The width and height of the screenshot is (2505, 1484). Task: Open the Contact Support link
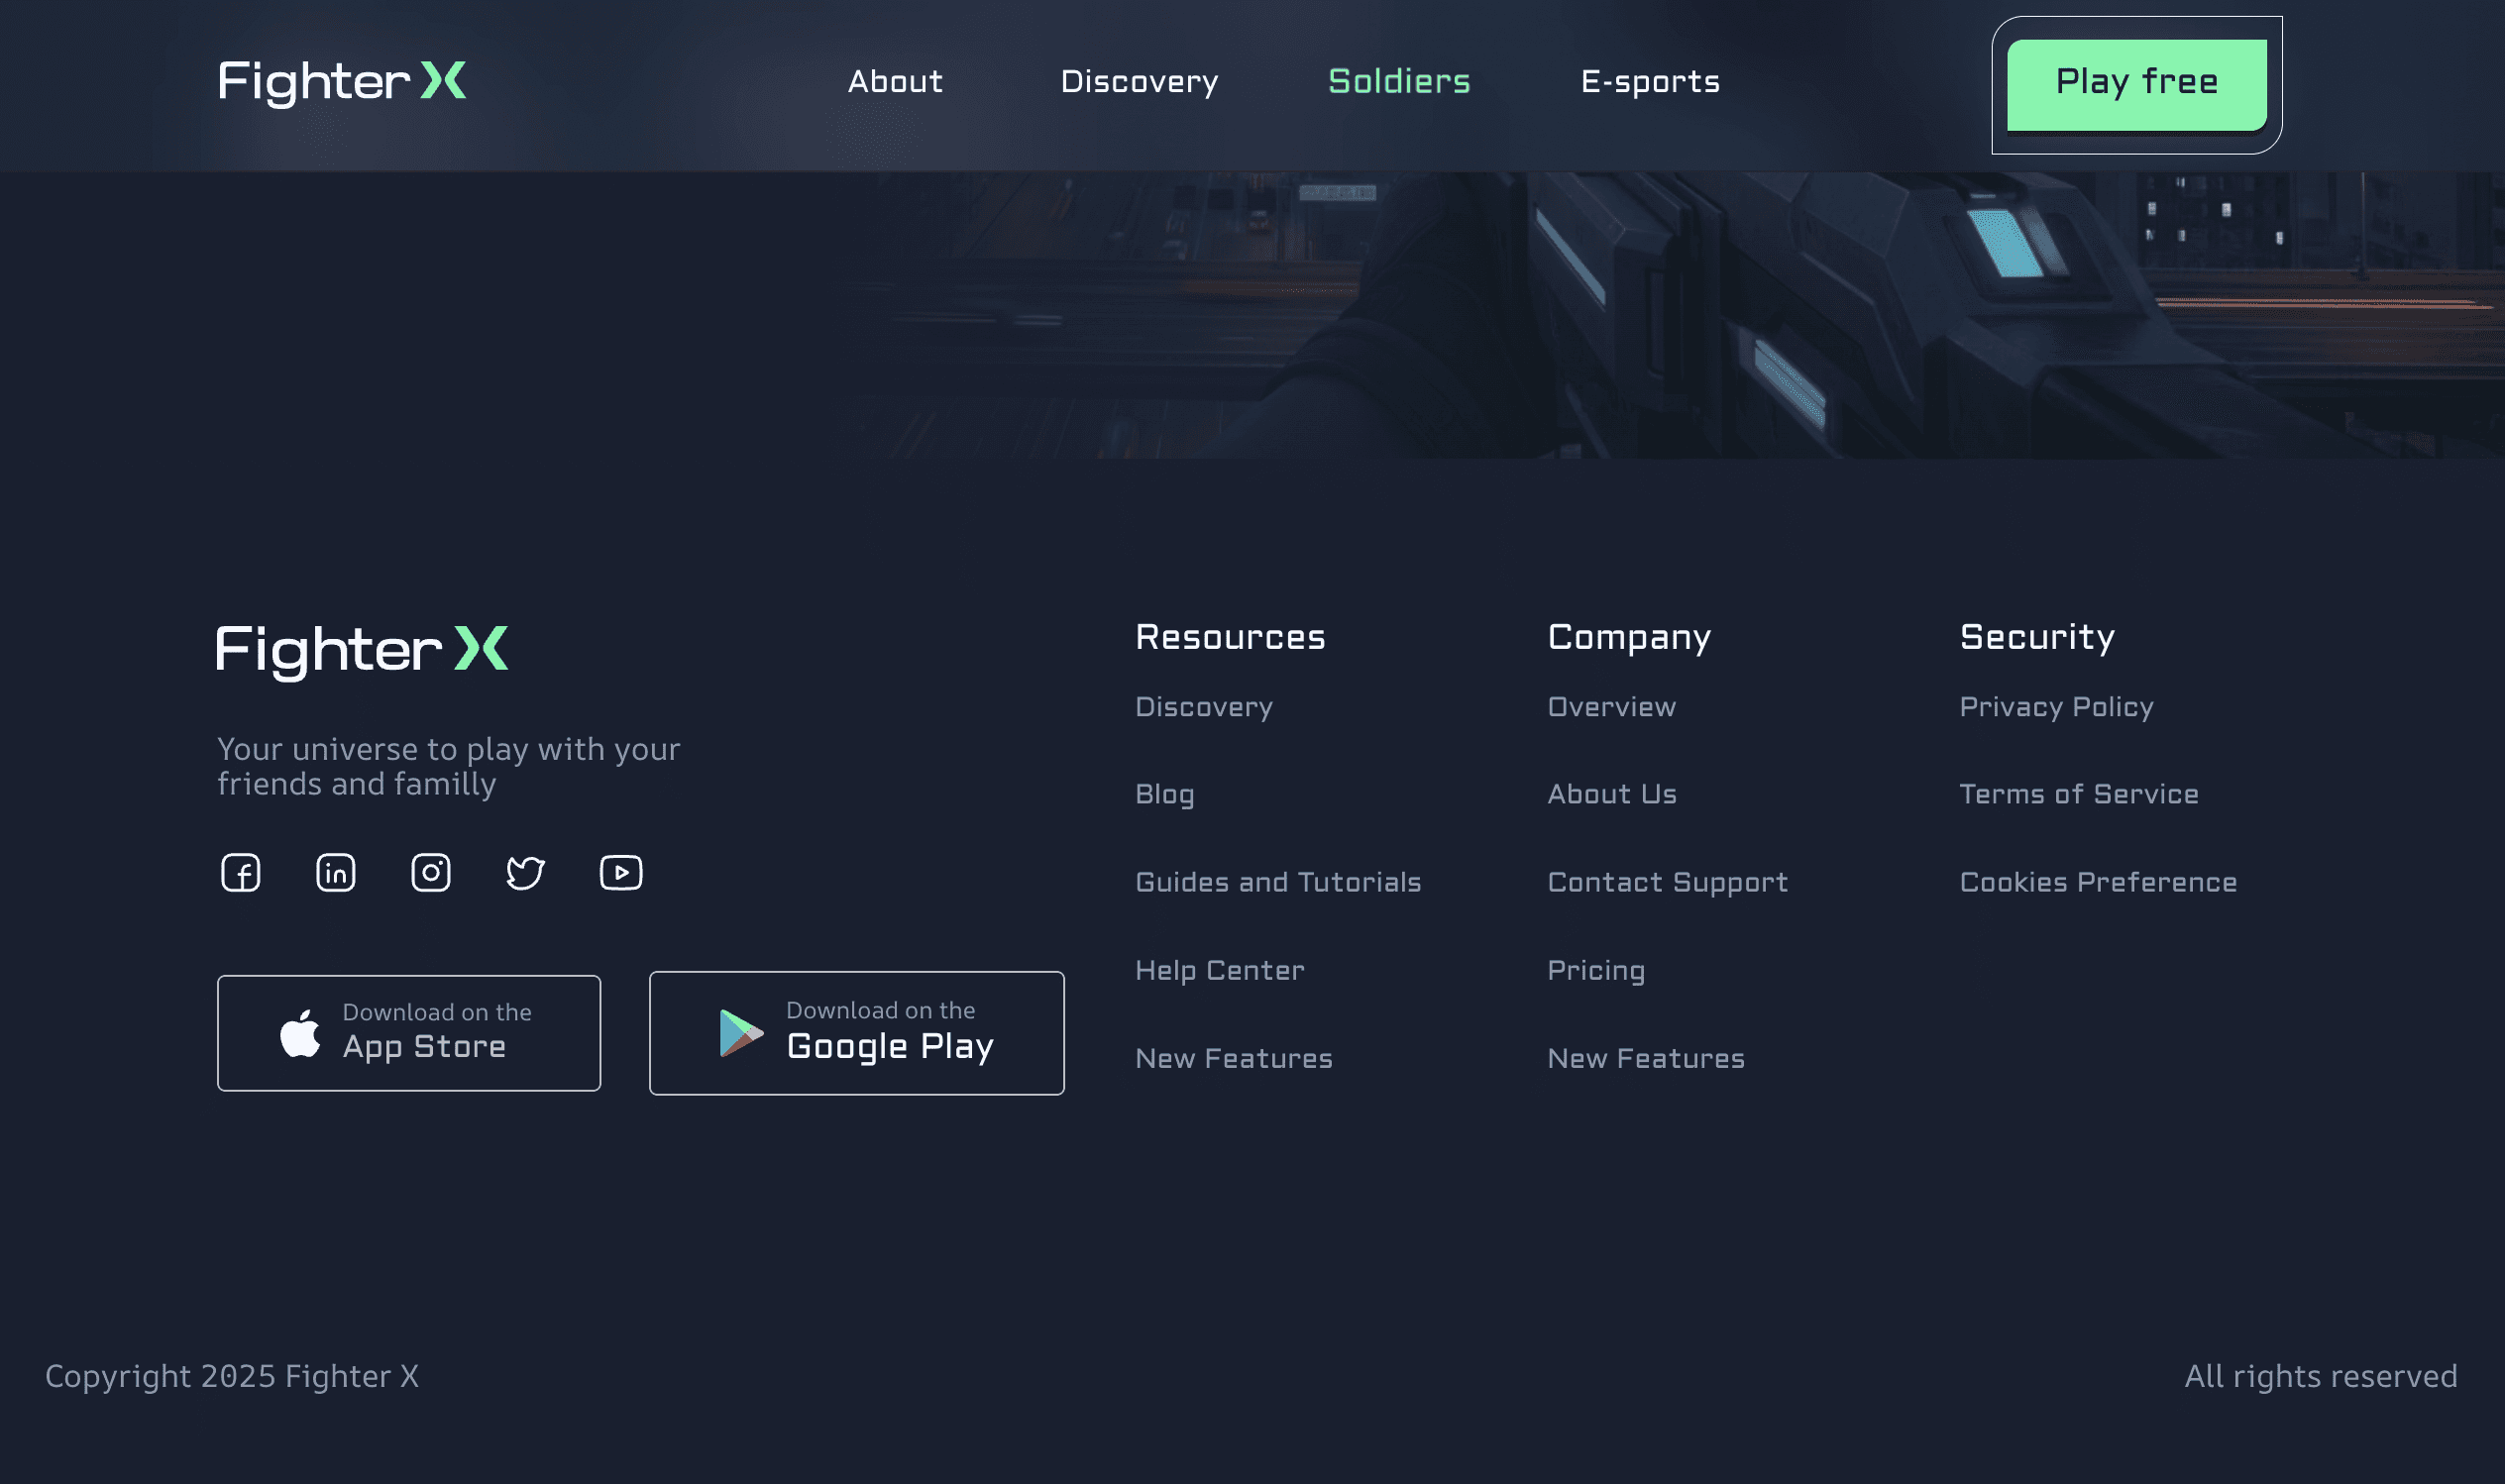pos(1667,882)
